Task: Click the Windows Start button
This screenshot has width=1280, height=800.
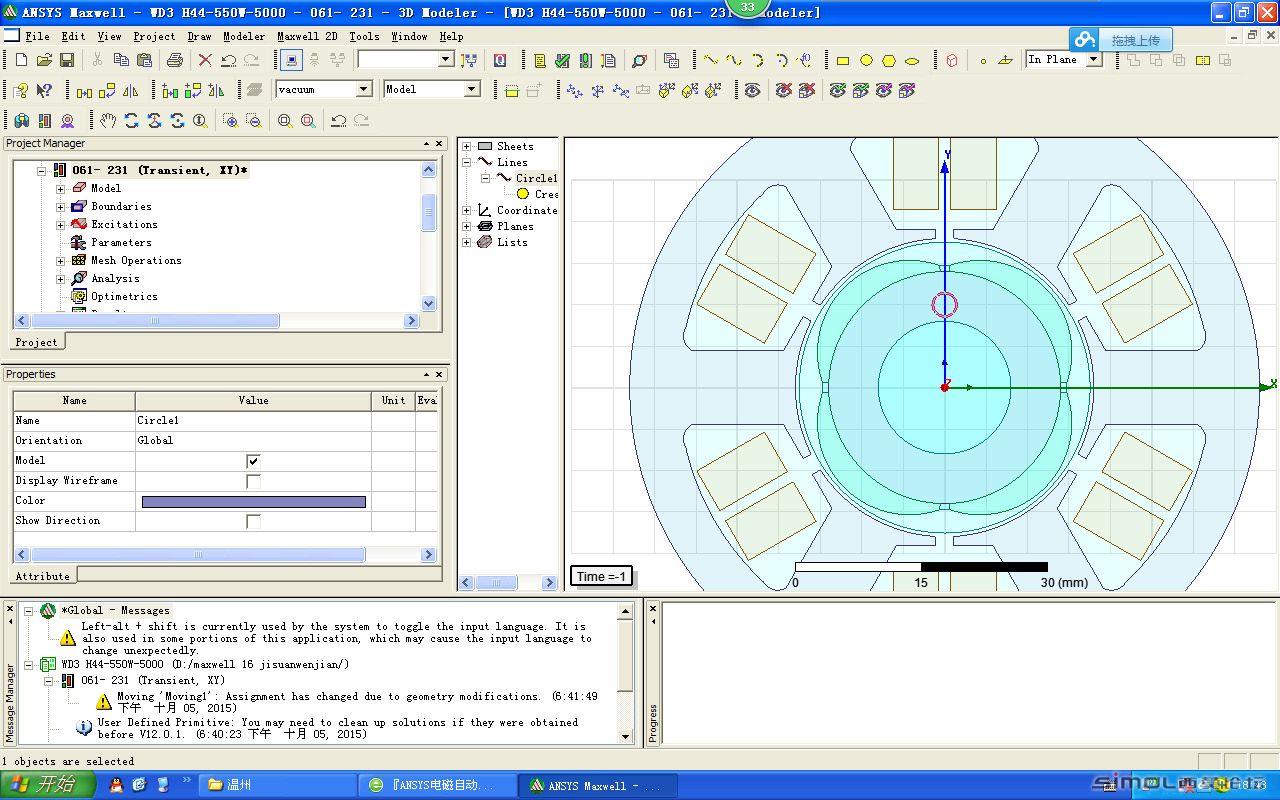Action: [47, 785]
